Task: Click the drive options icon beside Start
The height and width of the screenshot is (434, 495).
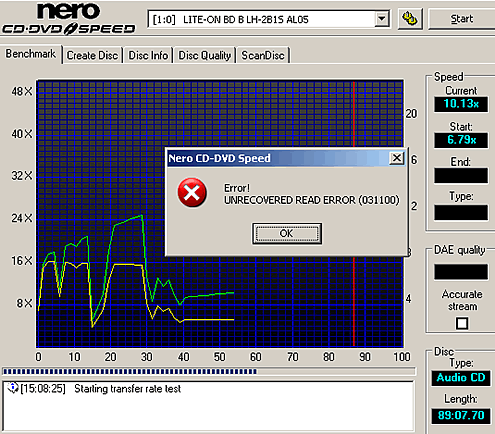Action: coord(410,19)
